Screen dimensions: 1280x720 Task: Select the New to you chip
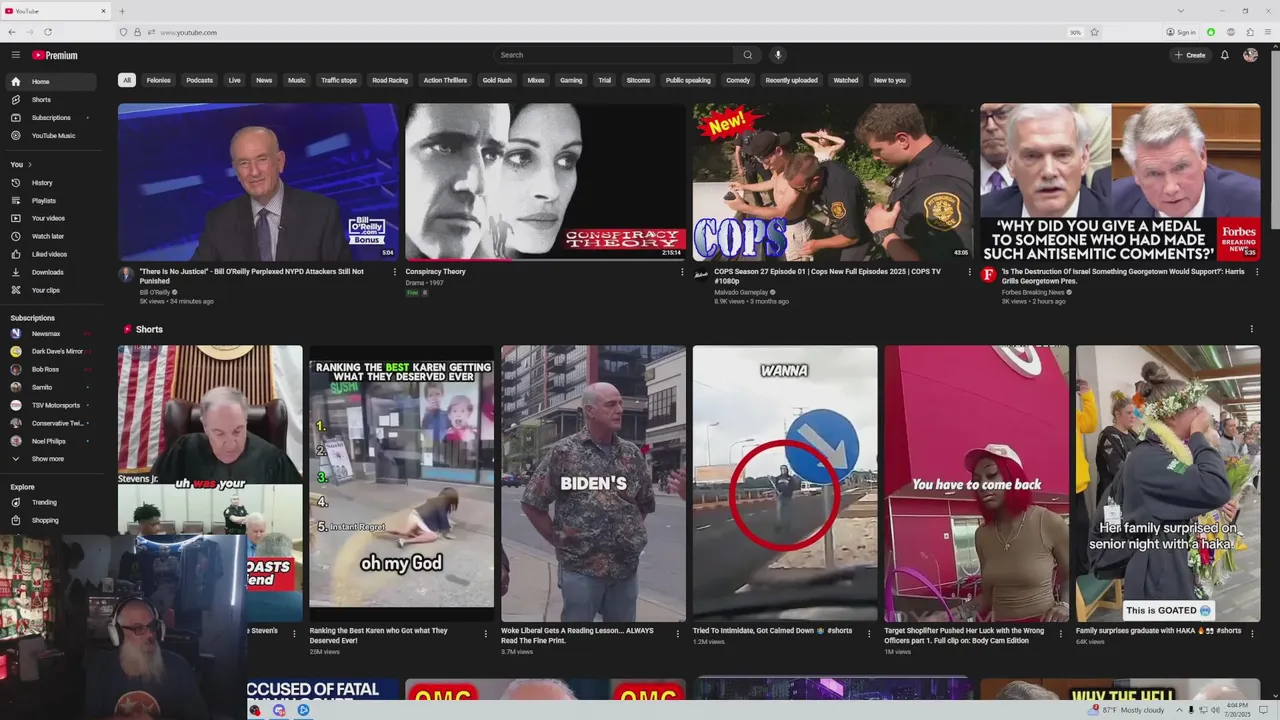click(889, 80)
